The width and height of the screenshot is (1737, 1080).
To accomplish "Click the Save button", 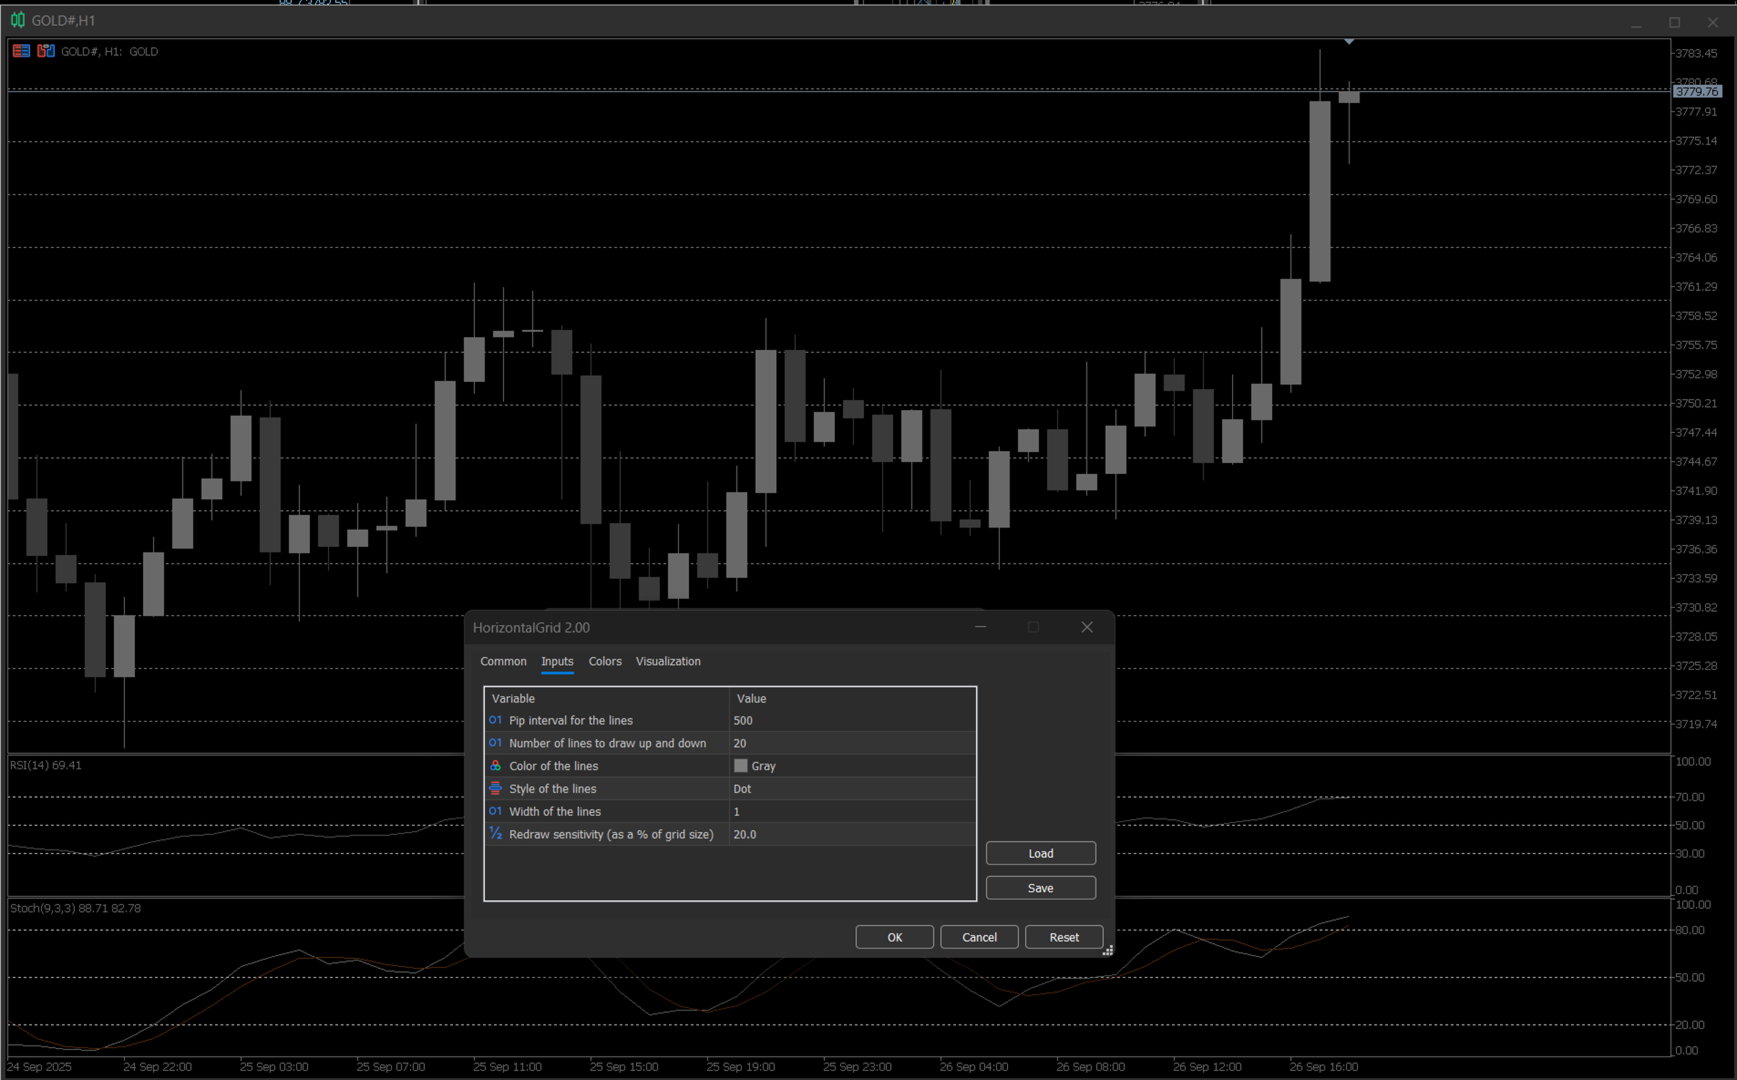I will click(1040, 888).
